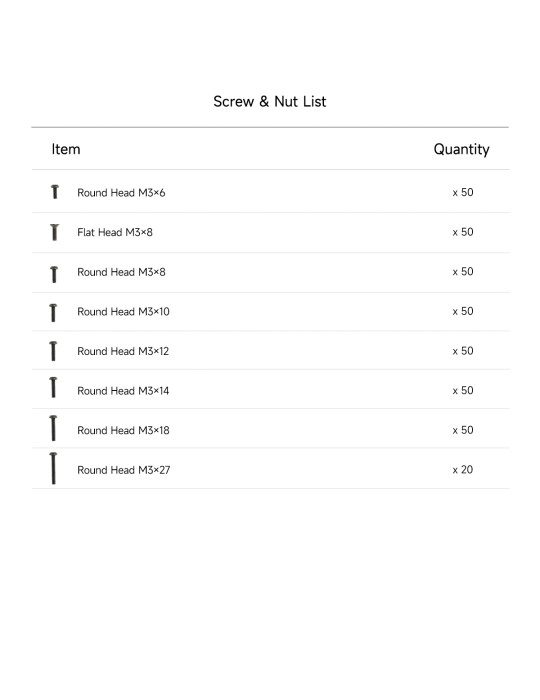
Task: Select the Round Head M3×14 label
Action: pos(123,391)
